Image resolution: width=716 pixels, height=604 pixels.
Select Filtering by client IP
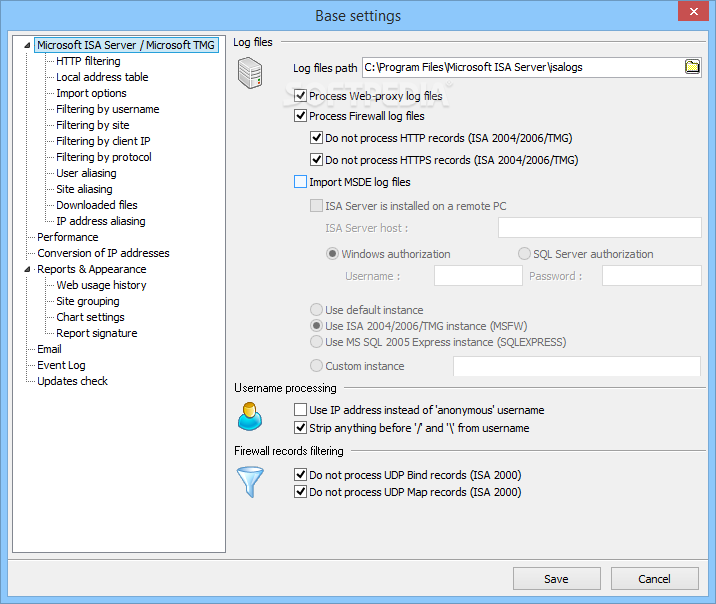tap(103, 141)
